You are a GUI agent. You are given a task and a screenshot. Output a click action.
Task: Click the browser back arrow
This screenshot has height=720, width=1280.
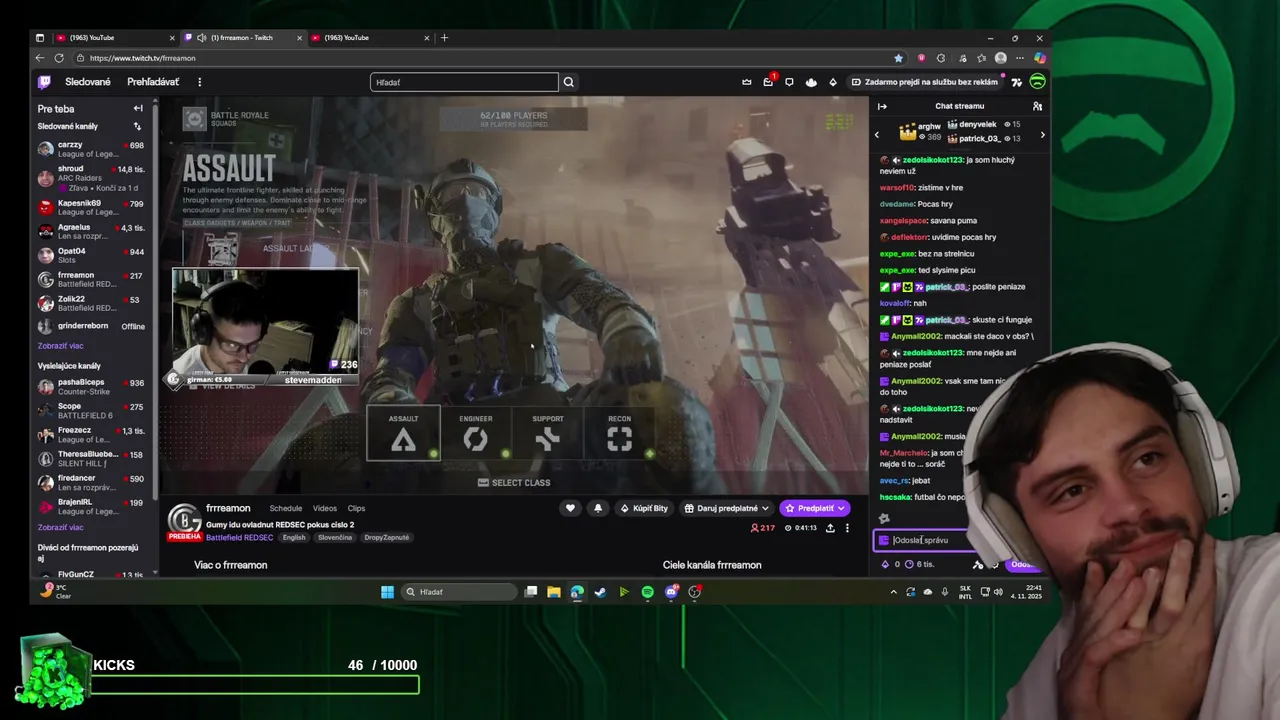(x=41, y=58)
